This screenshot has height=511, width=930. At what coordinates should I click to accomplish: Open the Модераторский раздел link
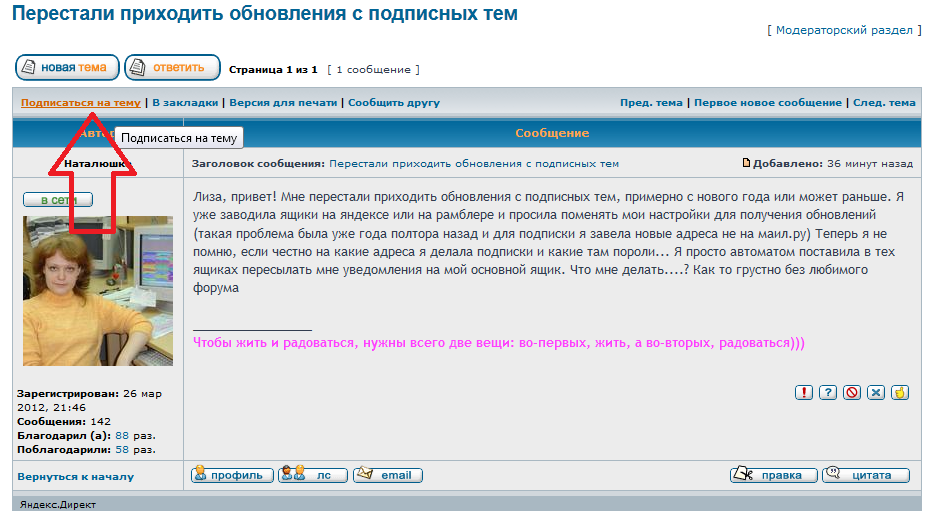click(845, 30)
